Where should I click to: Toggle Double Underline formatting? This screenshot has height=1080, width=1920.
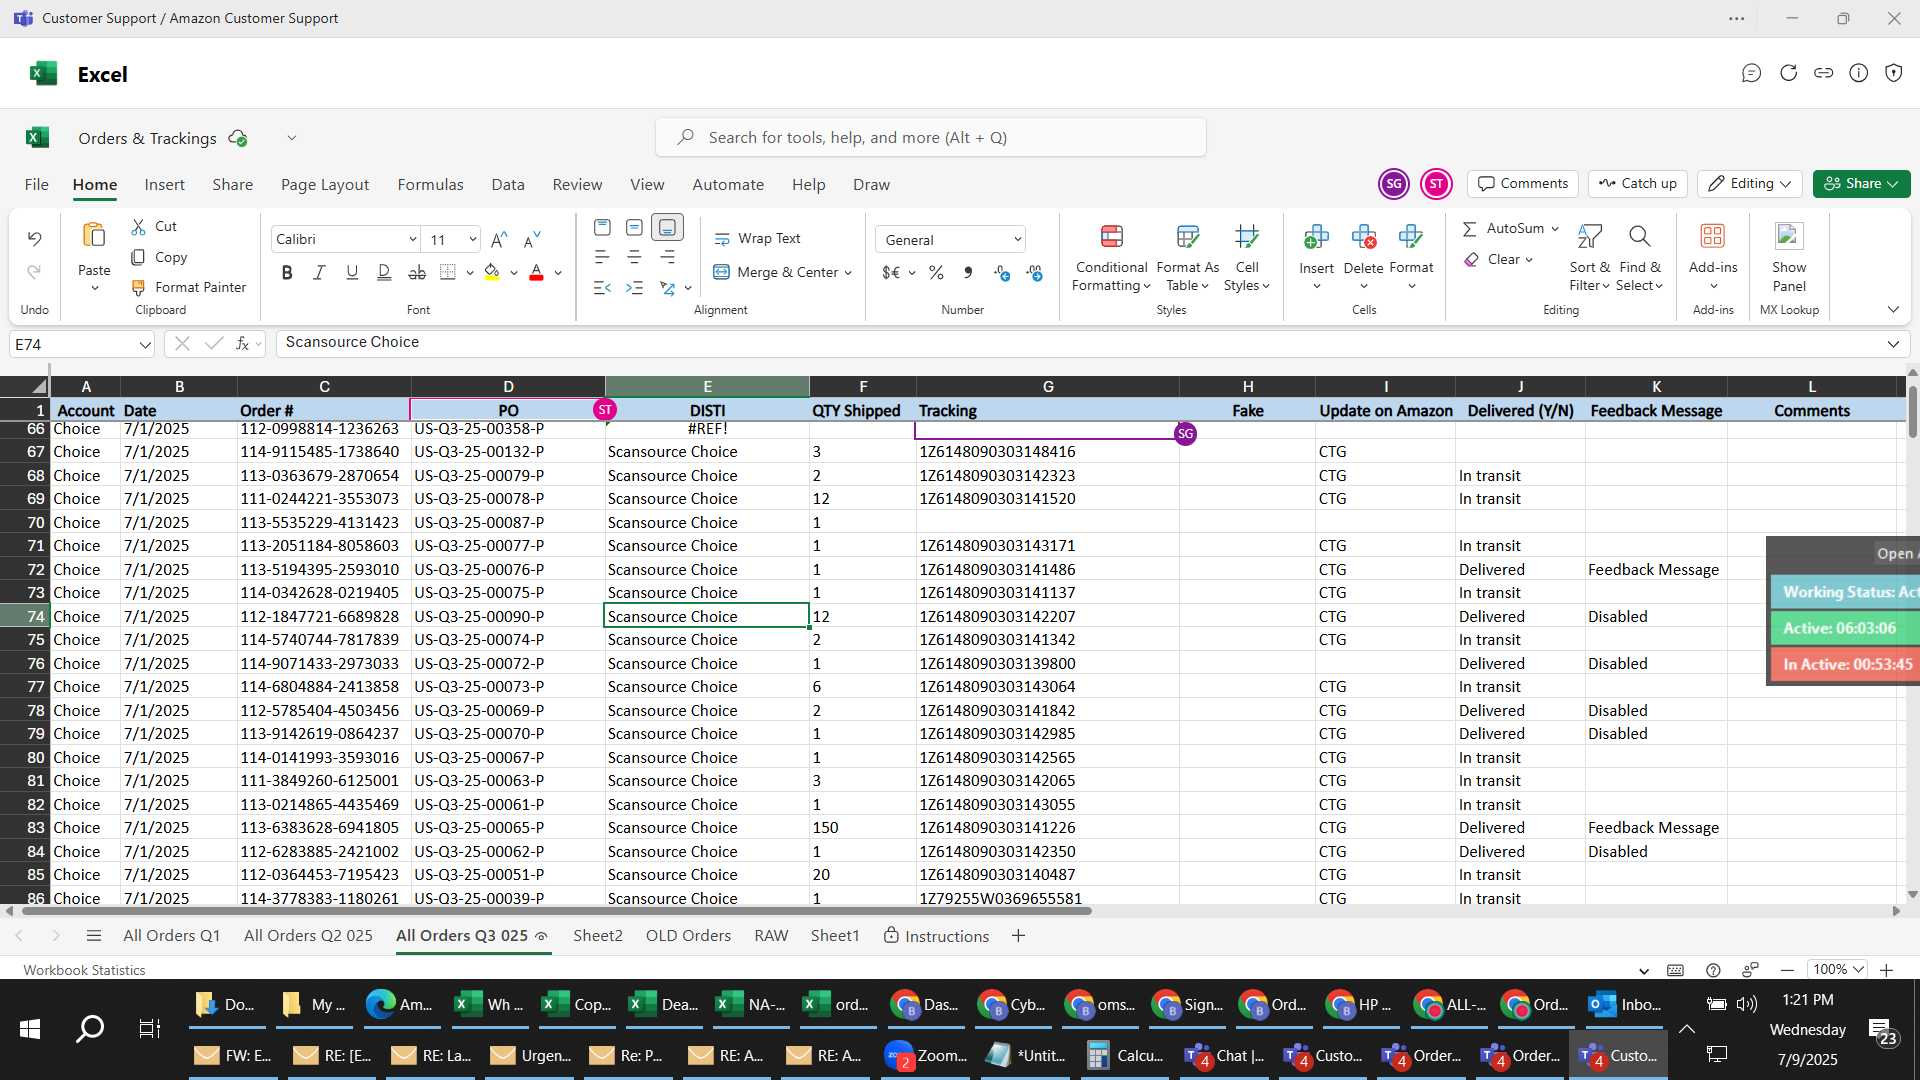384,272
